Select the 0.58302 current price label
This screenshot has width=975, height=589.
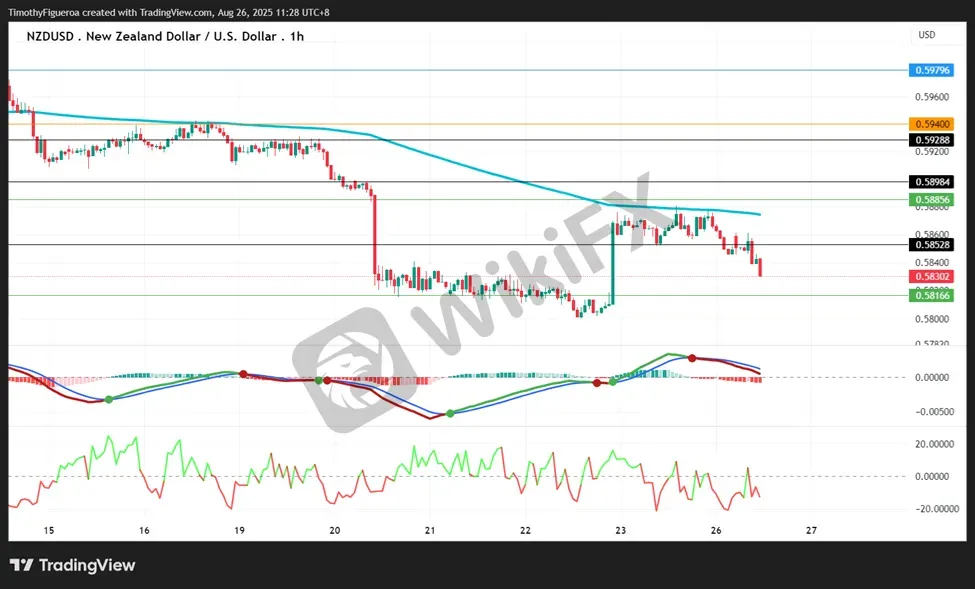point(931,277)
